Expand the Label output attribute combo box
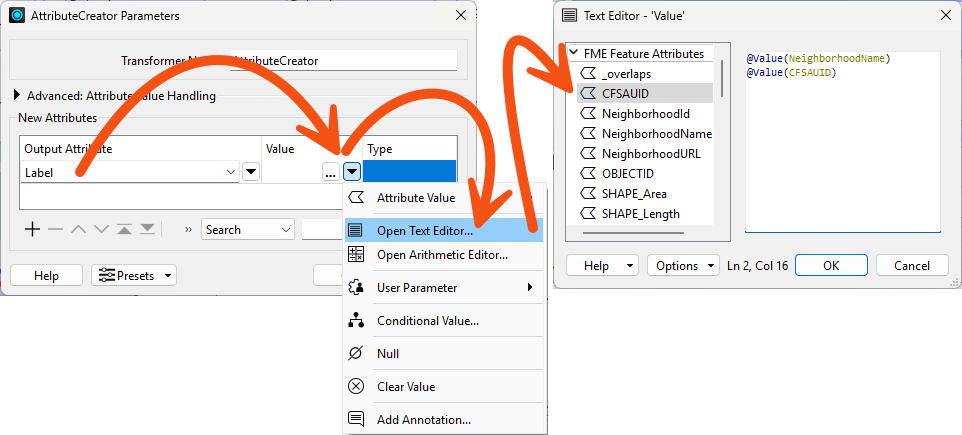The image size is (962, 435). click(x=231, y=173)
